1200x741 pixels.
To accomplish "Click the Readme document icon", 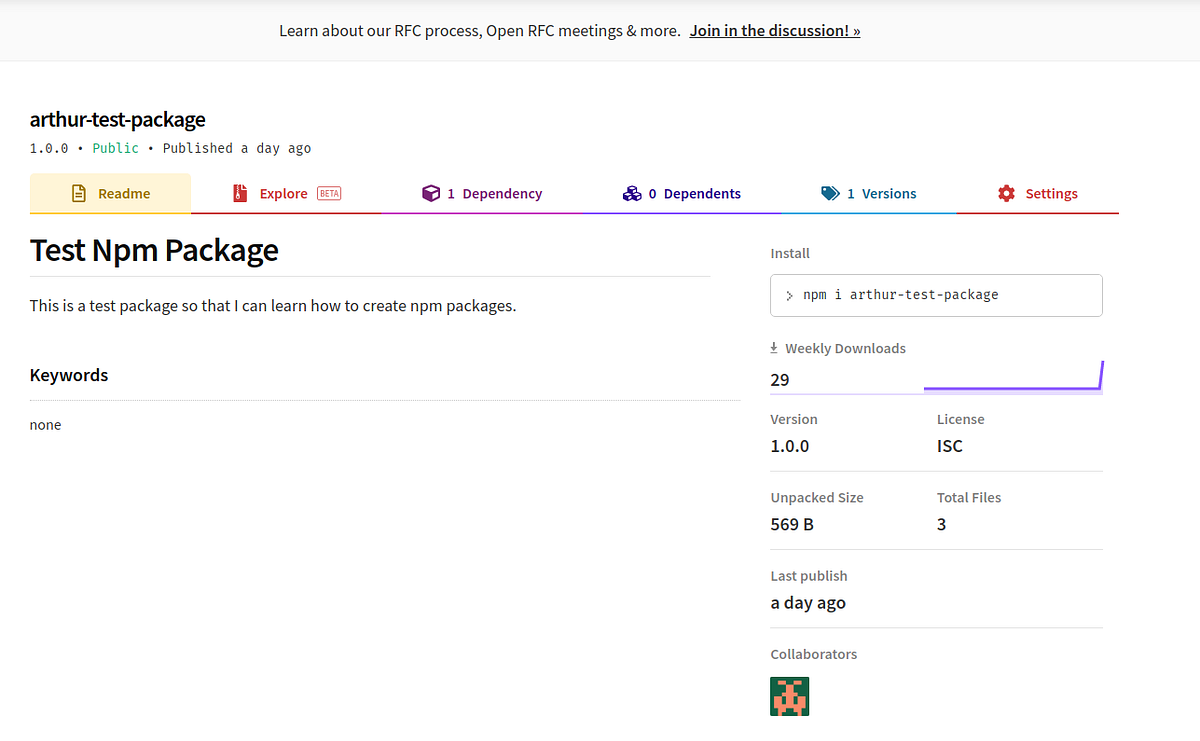I will (x=79, y=194).
